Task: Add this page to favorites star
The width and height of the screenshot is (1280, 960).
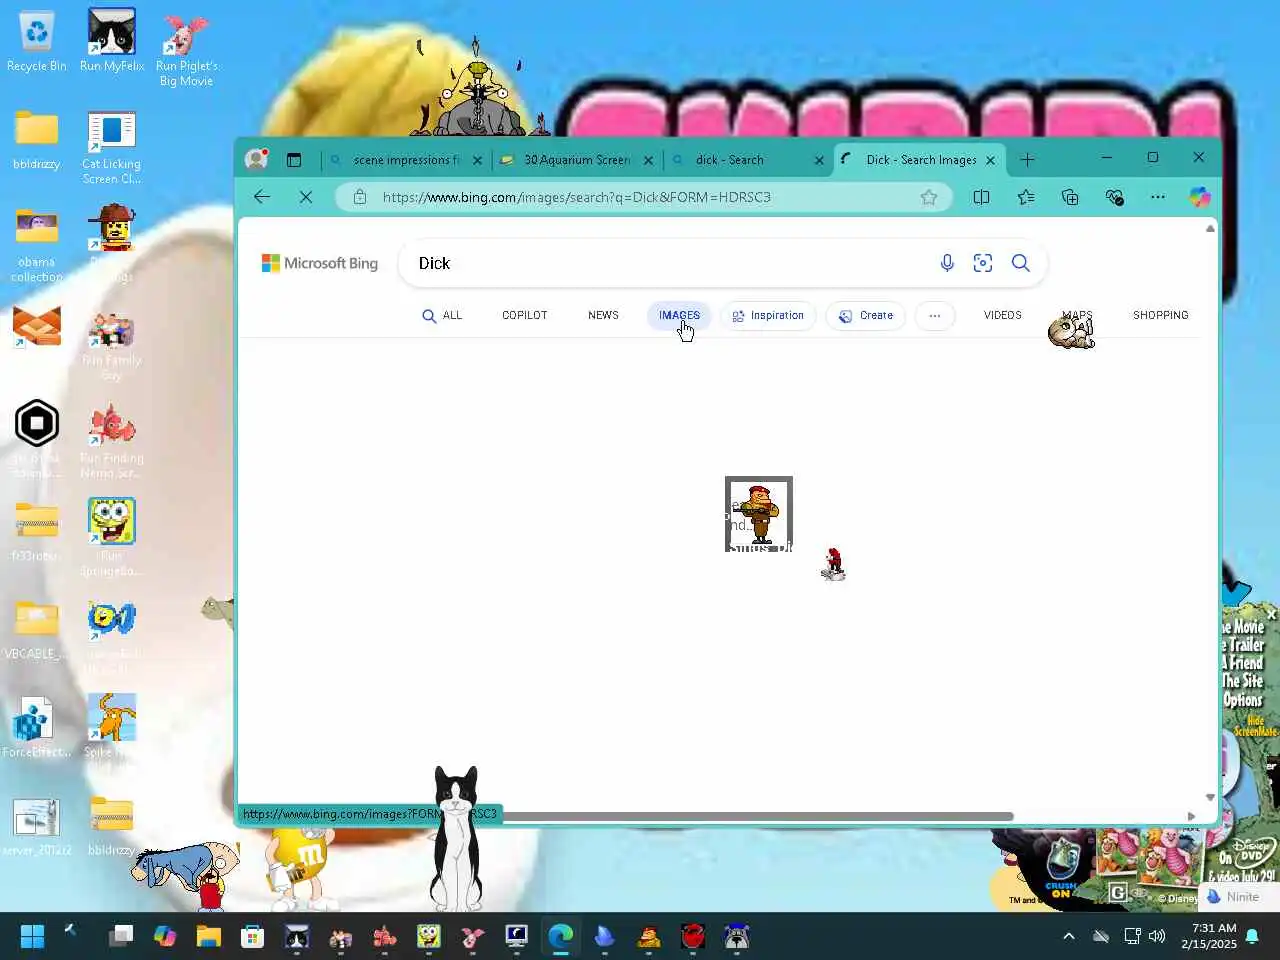Action: 929,197
